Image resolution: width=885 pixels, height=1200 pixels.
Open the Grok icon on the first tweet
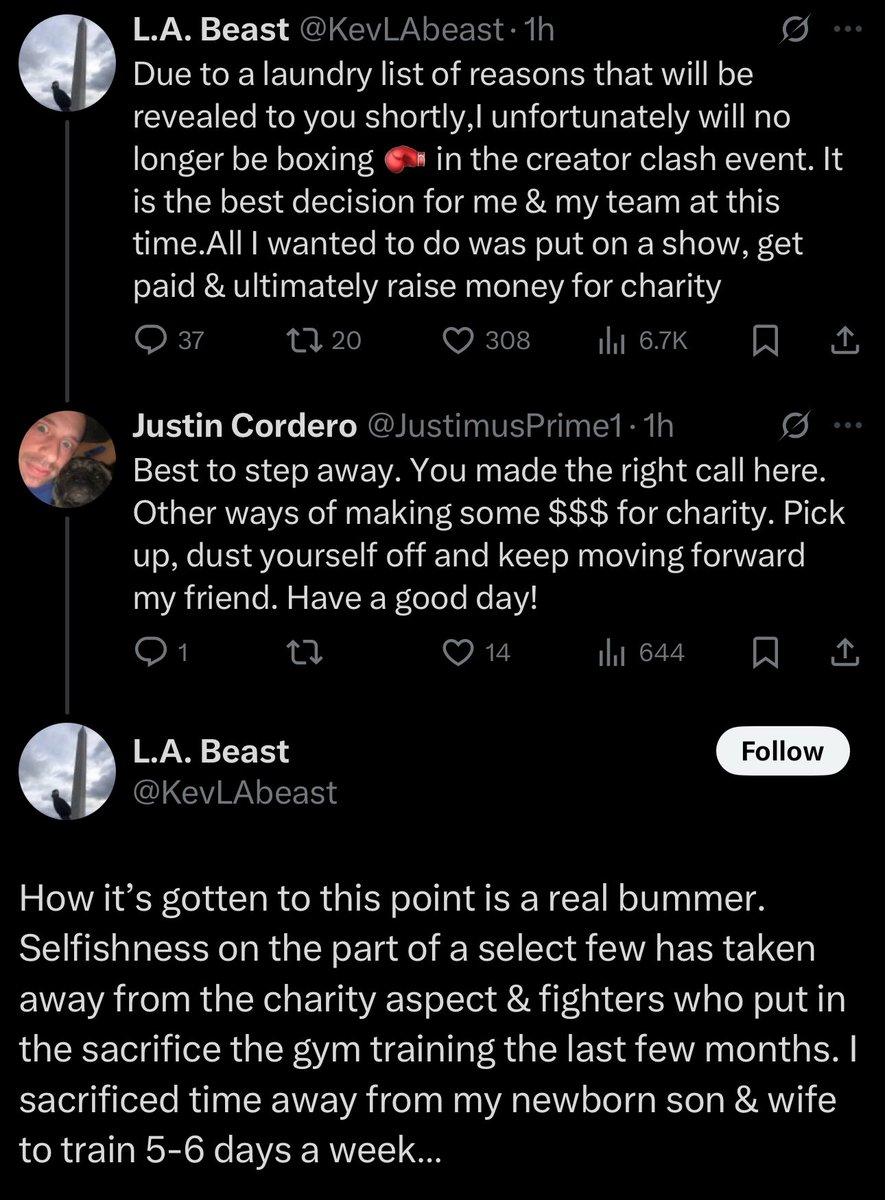795,32
